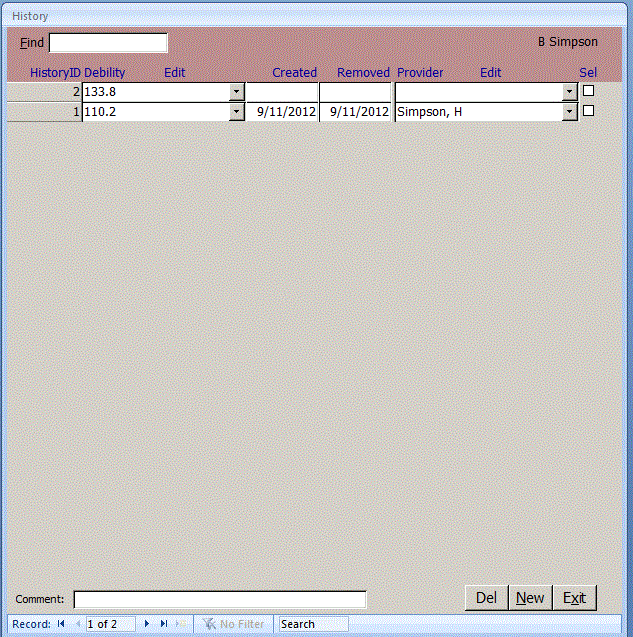Jump to last record icon
This screenshot has height=637, width=633.
(x=164, y=624)
